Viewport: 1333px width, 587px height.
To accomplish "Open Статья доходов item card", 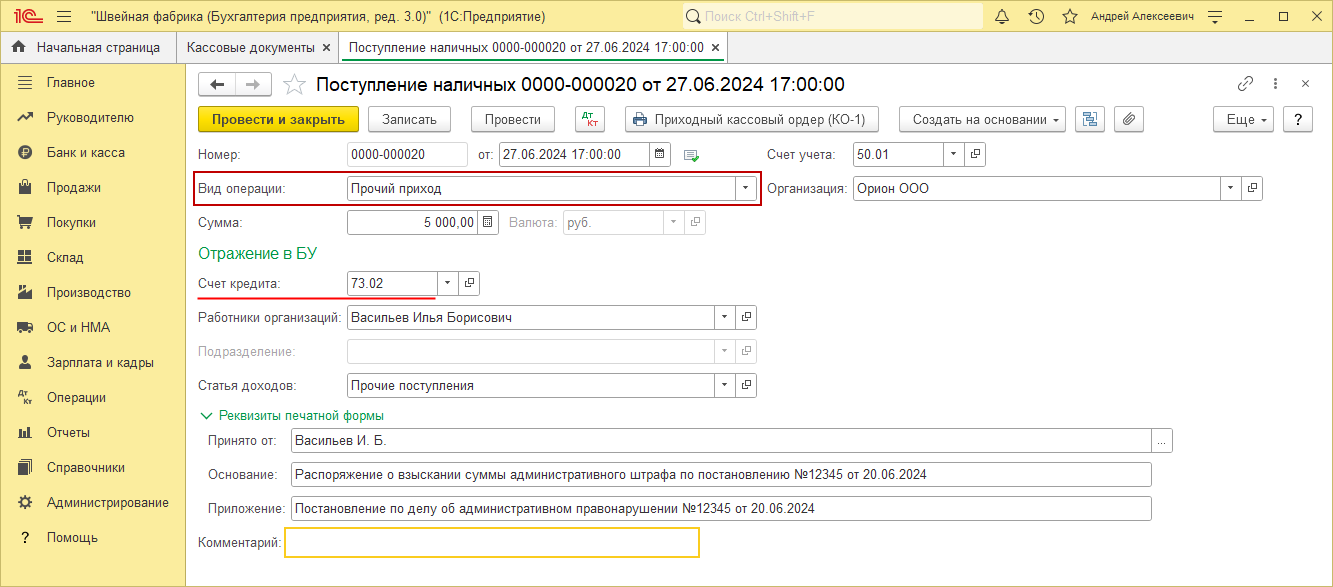I will tap(746, 385).
